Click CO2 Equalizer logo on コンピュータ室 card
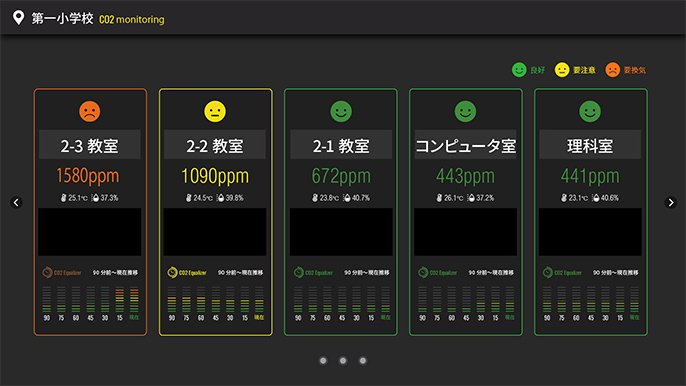The image size is (686, 386). click(437, 272)
